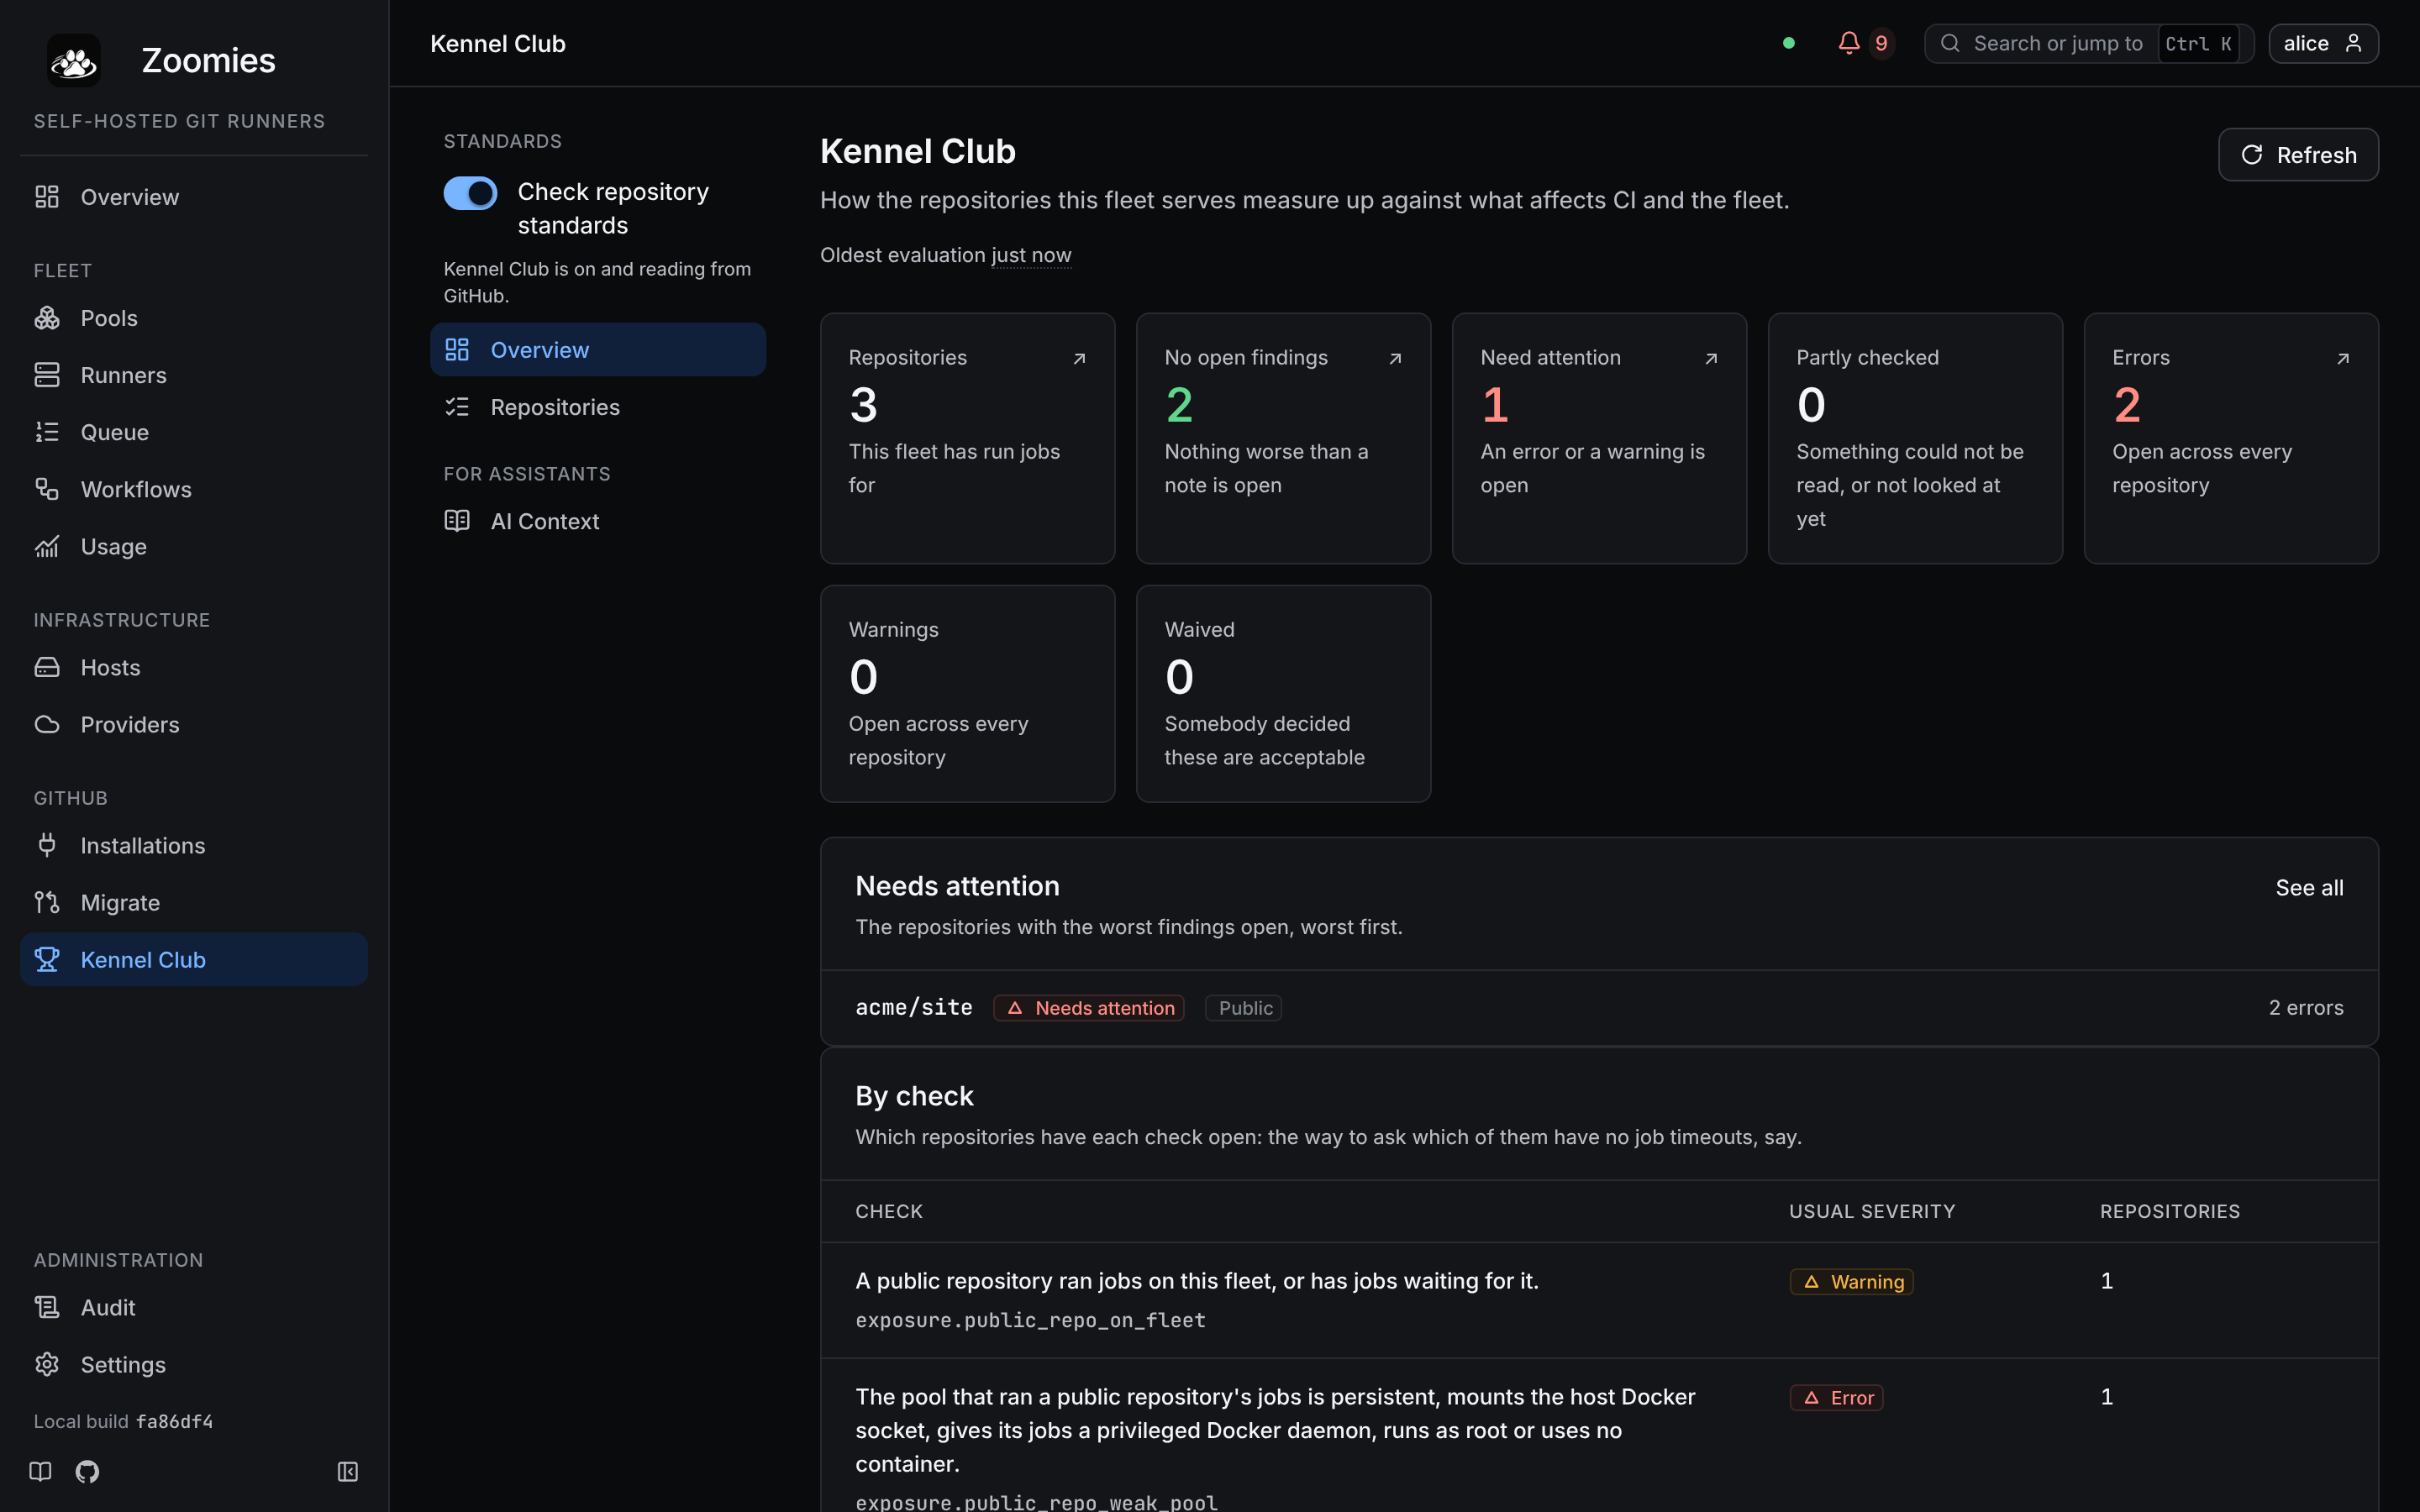Screen dimensions: 2420x1512
Task: Click the Warnings summary card
Action: point(967,693)
